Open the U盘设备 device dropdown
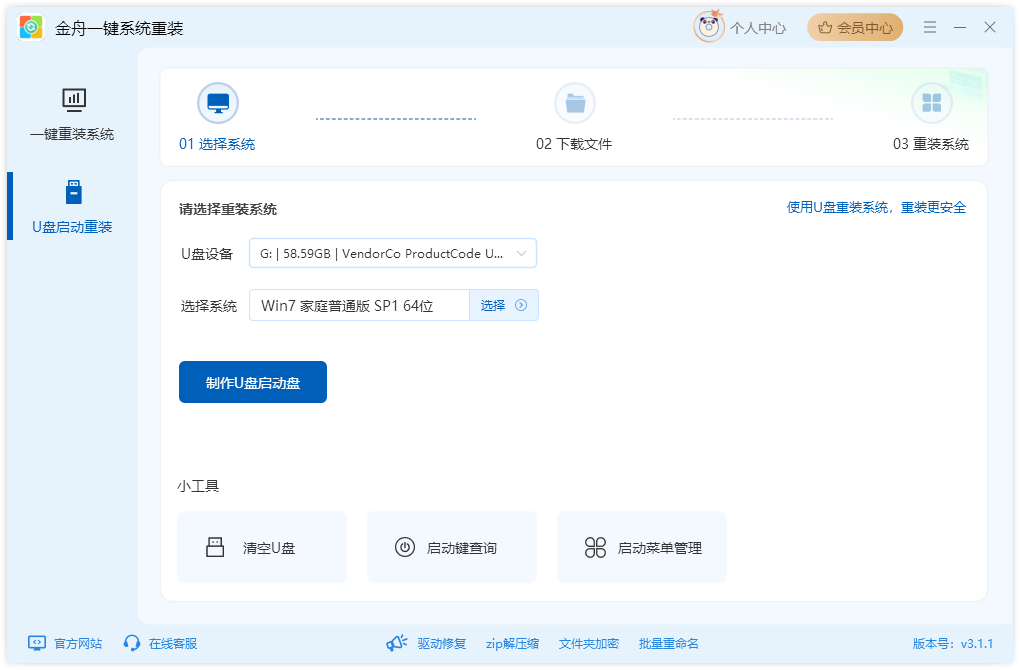The image size is (1020, 670). (x=393, y=253)
